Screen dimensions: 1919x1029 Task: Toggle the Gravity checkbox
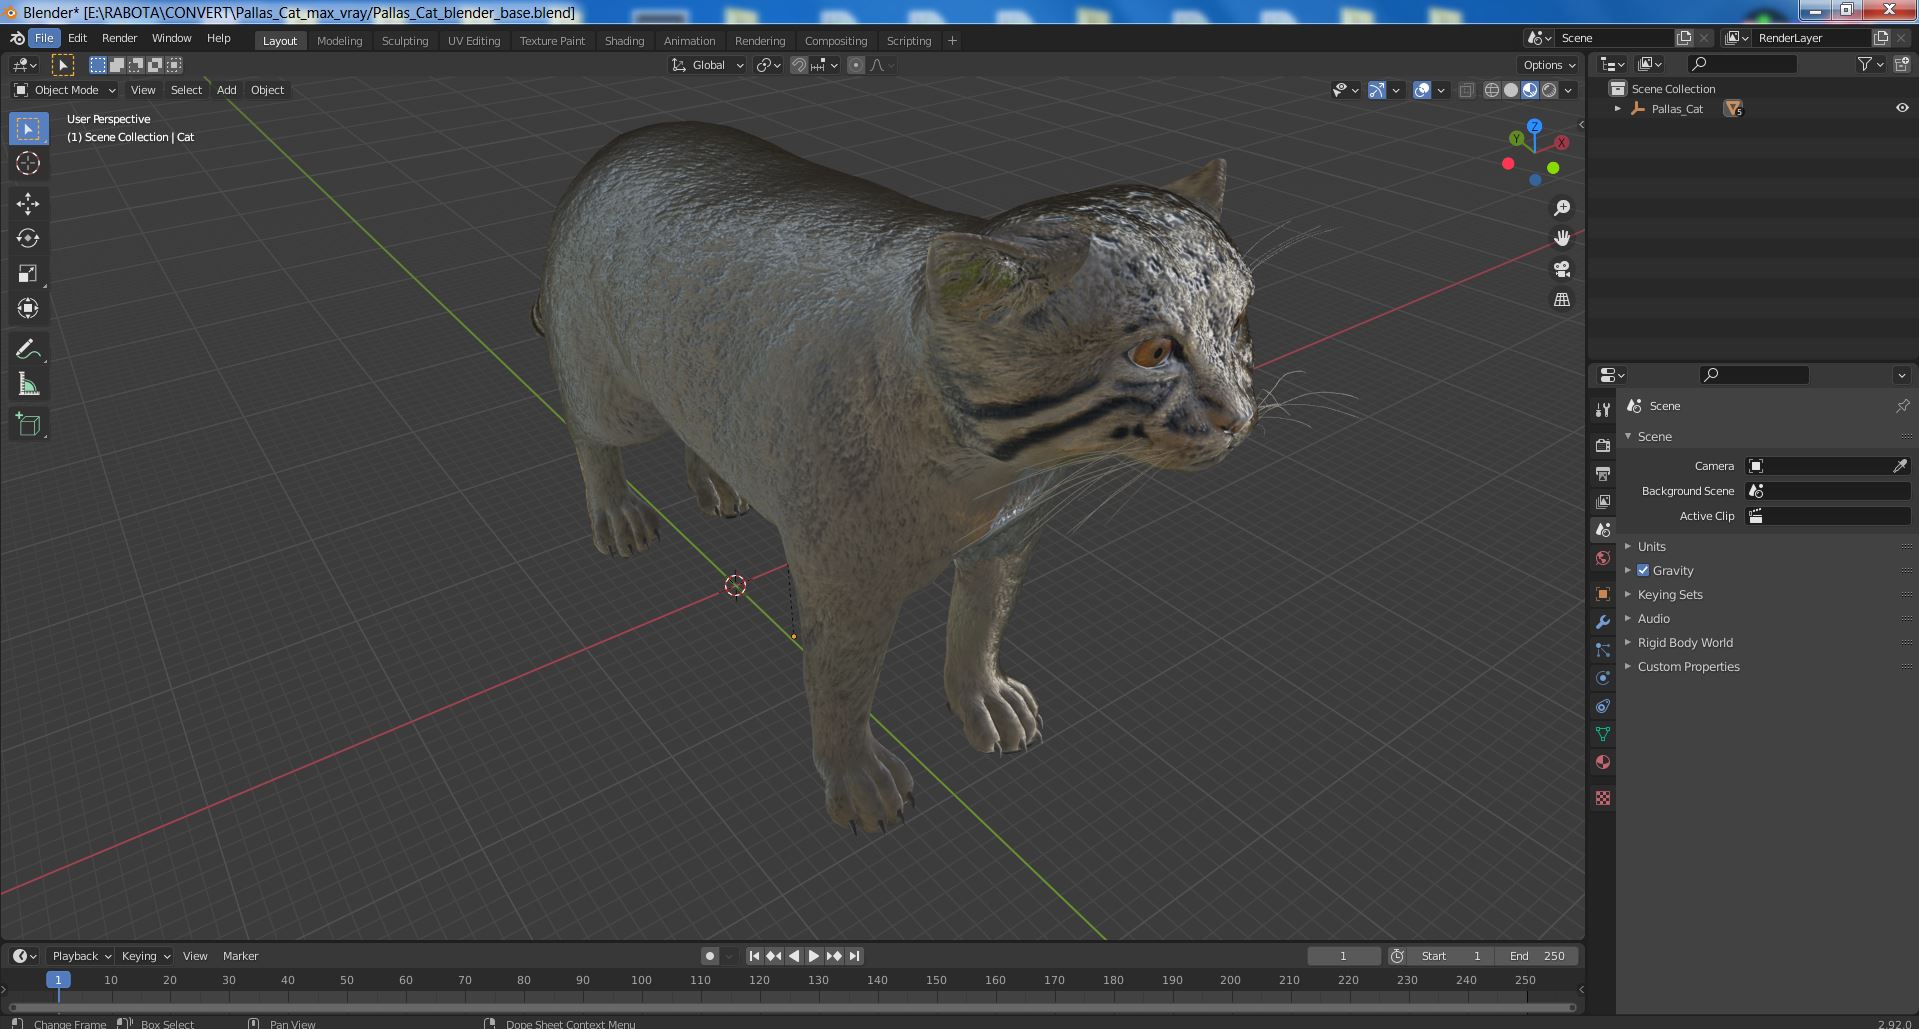click(1643, 570)
